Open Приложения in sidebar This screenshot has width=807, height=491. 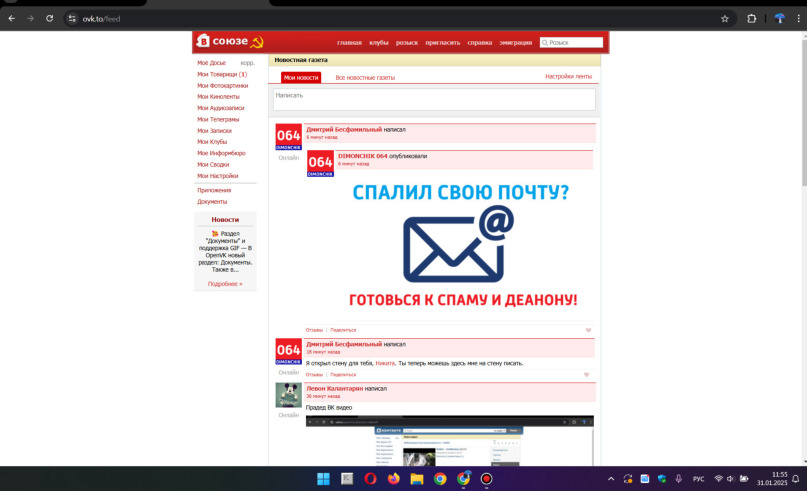click(214, 190)
